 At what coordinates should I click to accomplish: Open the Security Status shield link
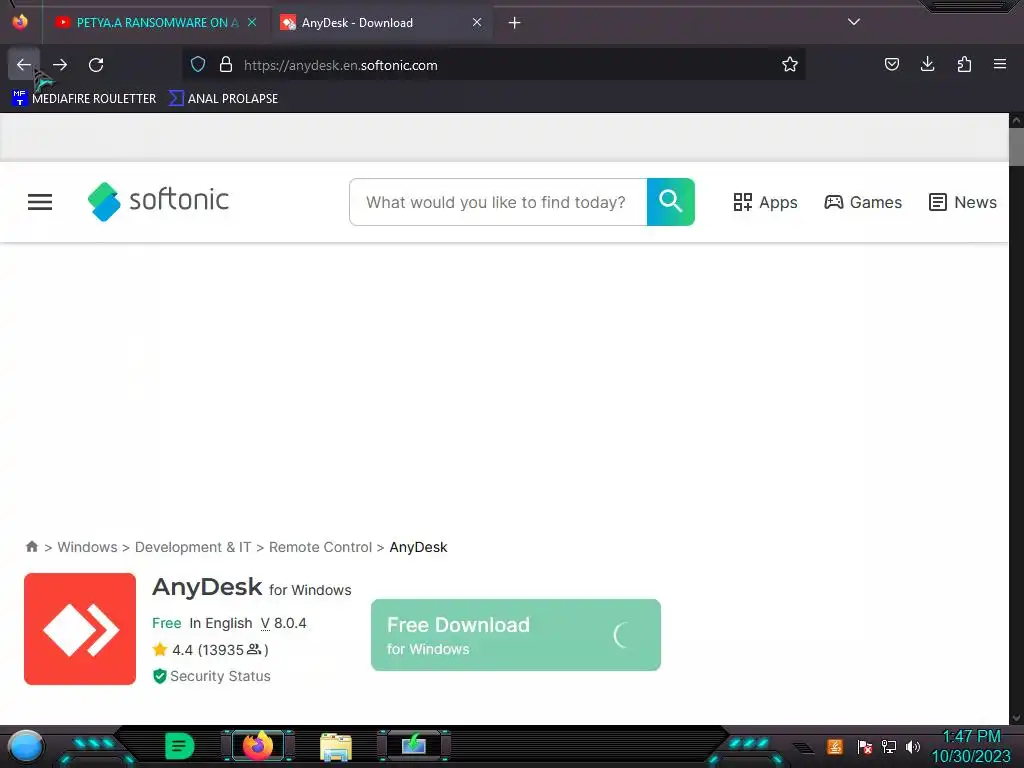click(x=212, y=676)
